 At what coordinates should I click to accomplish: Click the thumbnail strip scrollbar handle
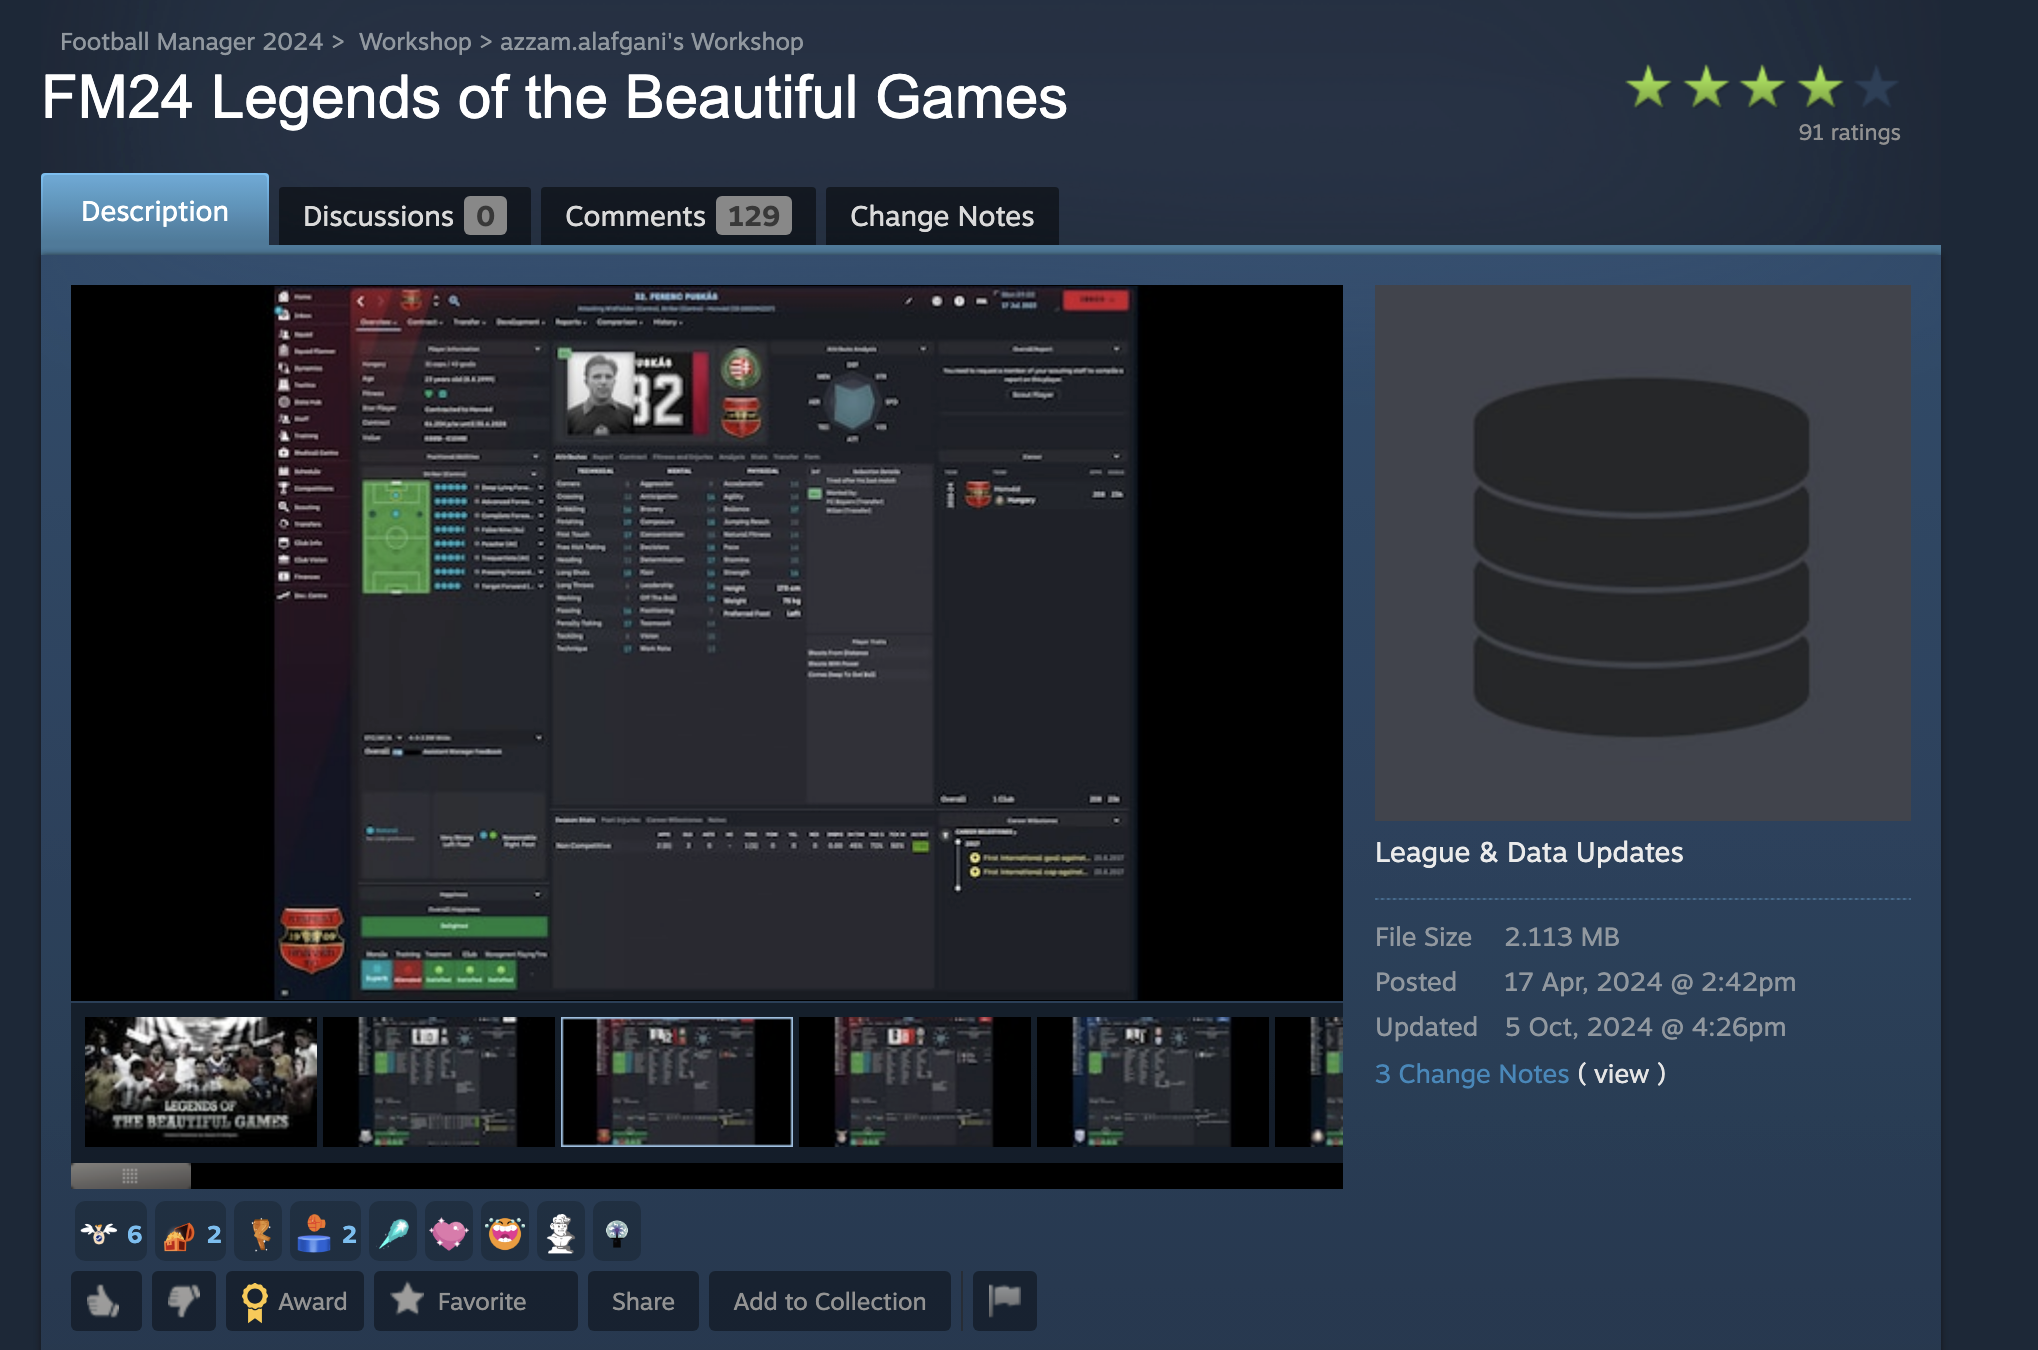coord(131,1175)
